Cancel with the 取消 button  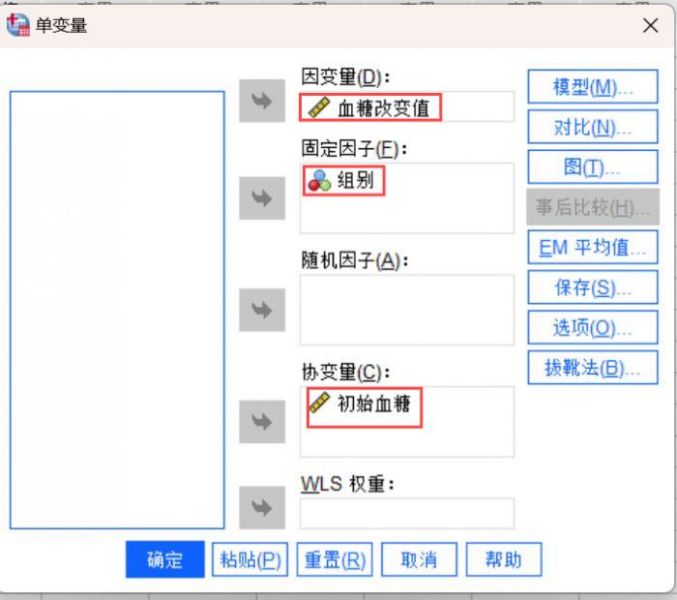tap(419, 559)
